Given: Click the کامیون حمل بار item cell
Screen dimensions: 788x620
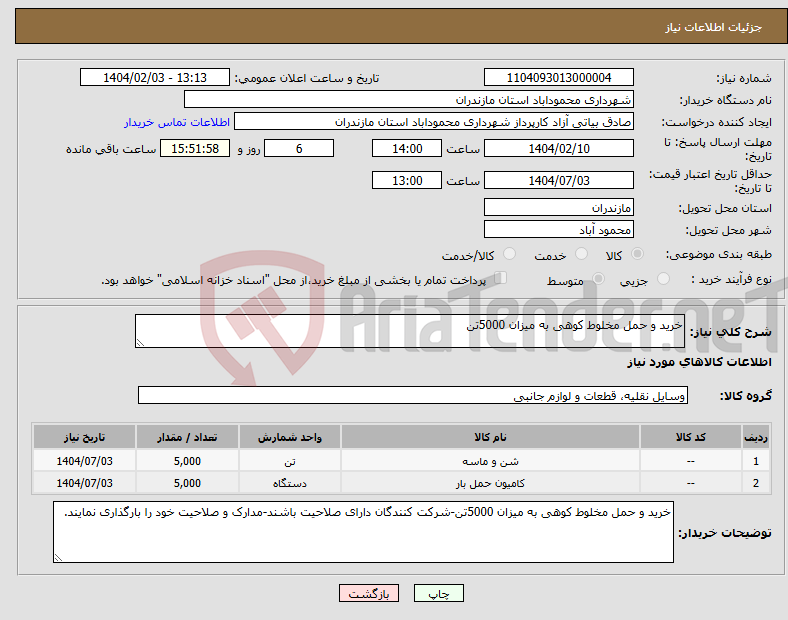Looking at the screenshot, I should [490, 483].
